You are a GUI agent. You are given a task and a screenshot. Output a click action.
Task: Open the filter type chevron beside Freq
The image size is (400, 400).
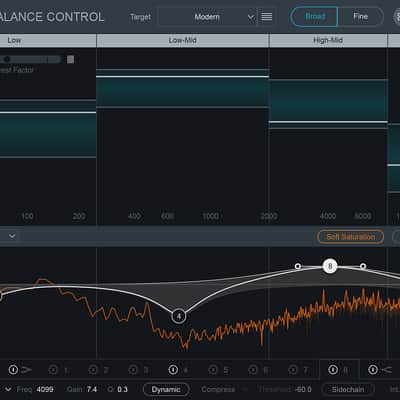tap(8, 389)
